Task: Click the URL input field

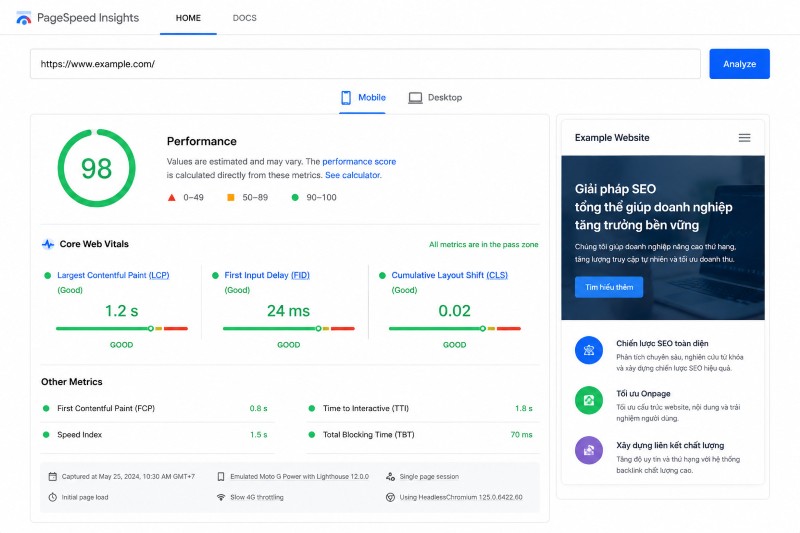Action: (x=365, y=64)
